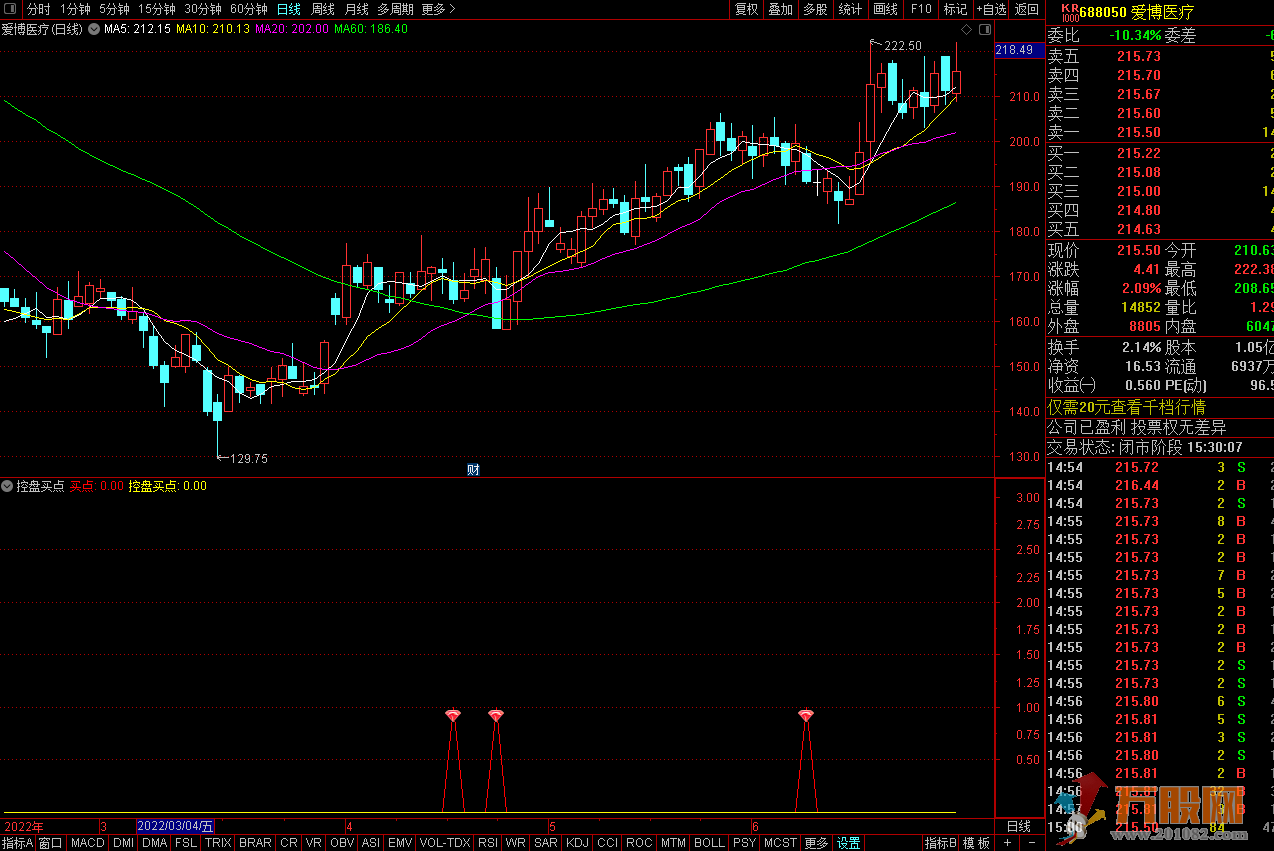This screenshot has width=1274, height=851.
Task: Switch indicator to FSL
Action: click(186, 843)
